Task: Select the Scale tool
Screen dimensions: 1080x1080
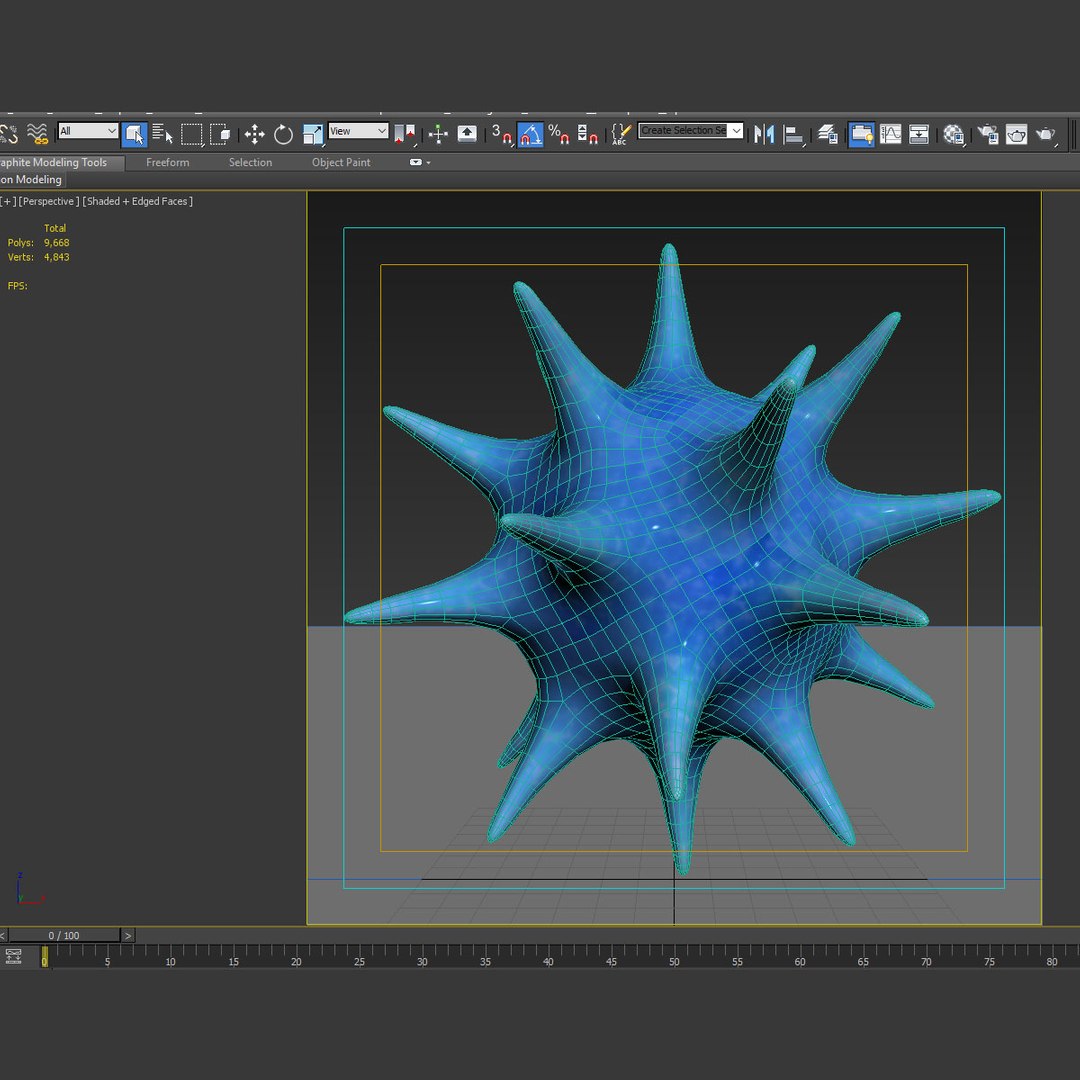Action: (x=313, y=134)
